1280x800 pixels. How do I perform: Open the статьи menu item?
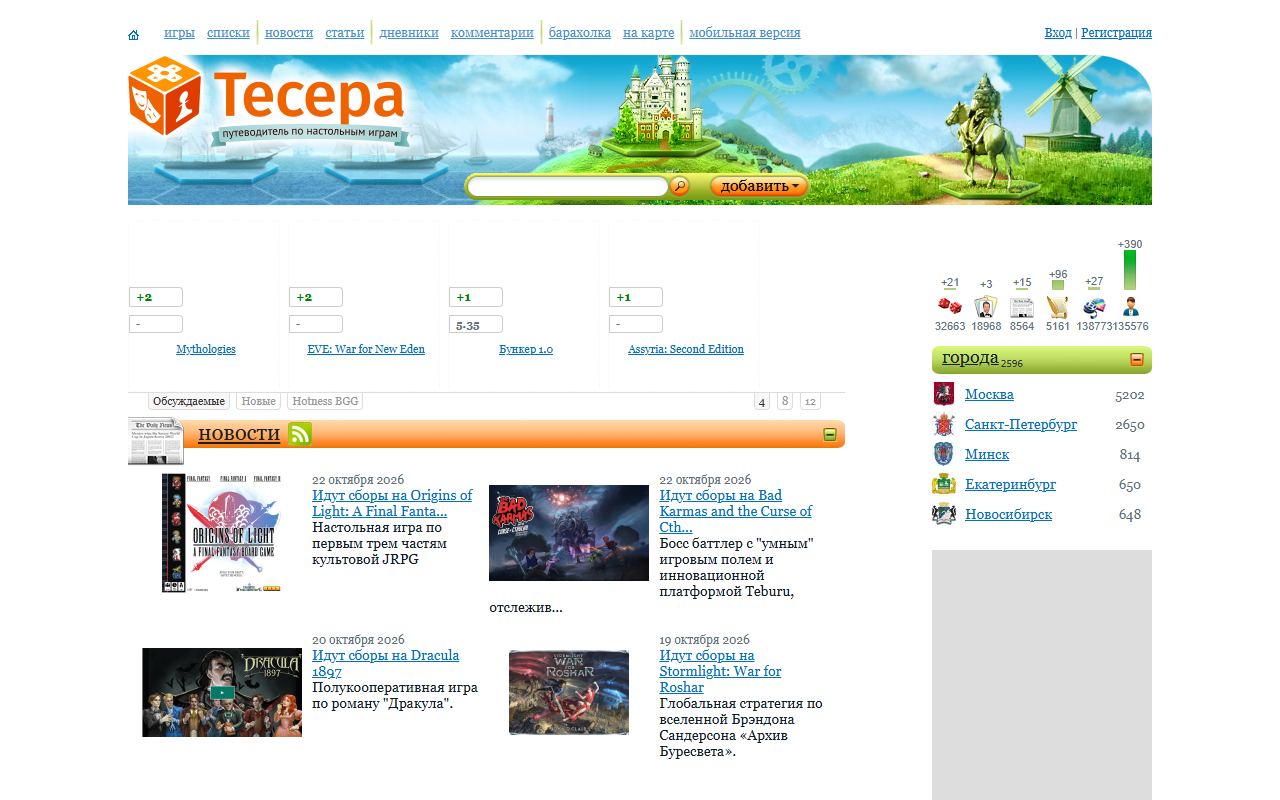pos(345,32)
